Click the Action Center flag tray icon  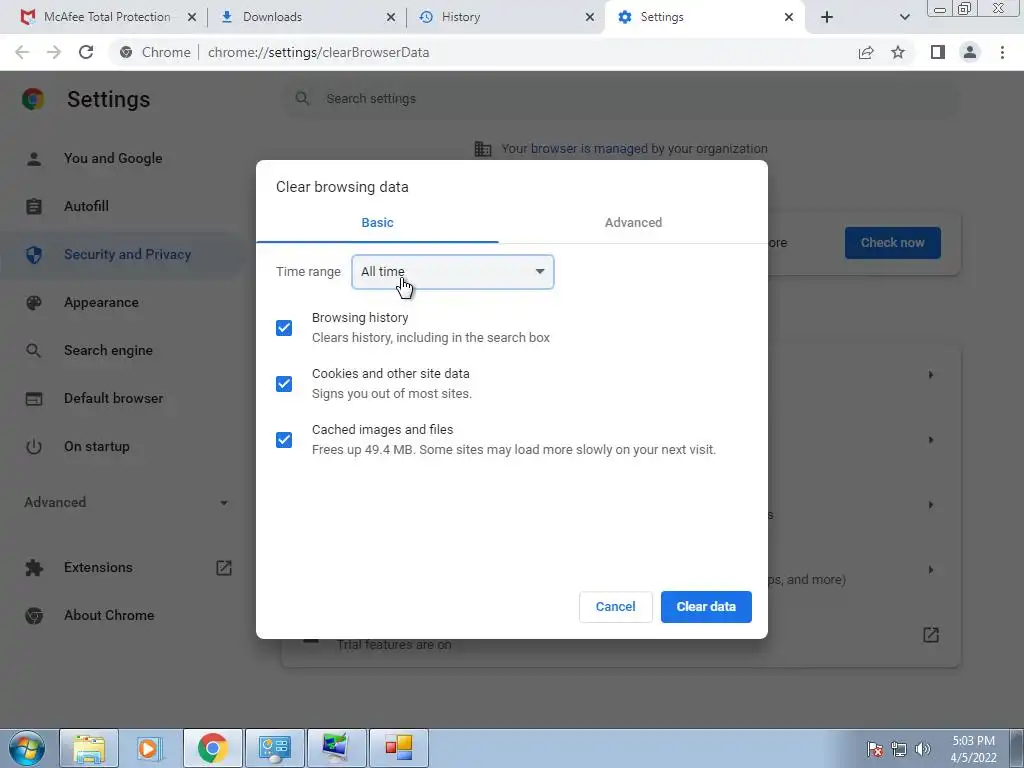coord(875,749)
